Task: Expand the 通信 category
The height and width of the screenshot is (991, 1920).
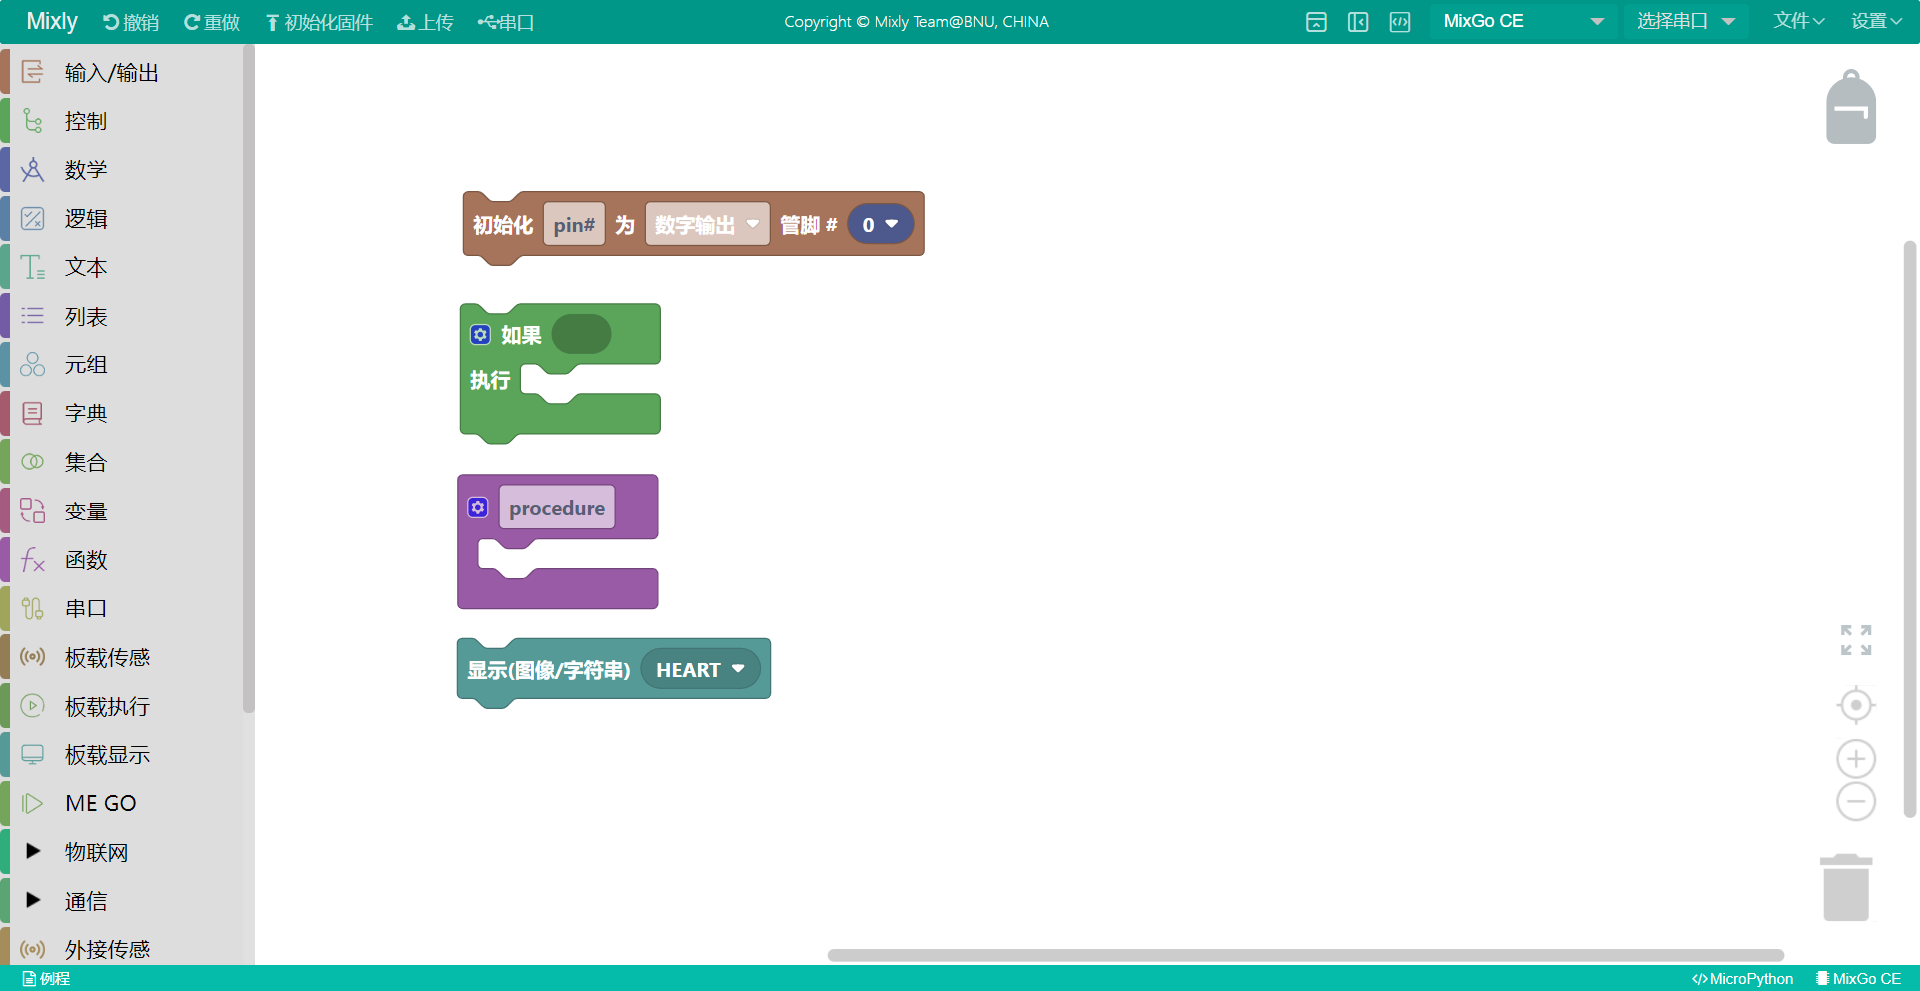Action: (33, 900)
